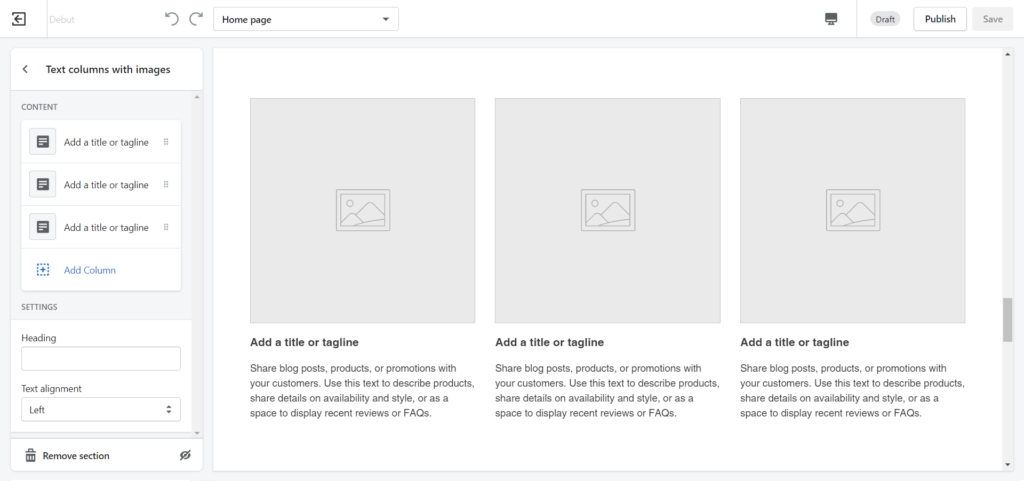Go back from Text columns with images

pyautogui.click(x=25, y=69)
